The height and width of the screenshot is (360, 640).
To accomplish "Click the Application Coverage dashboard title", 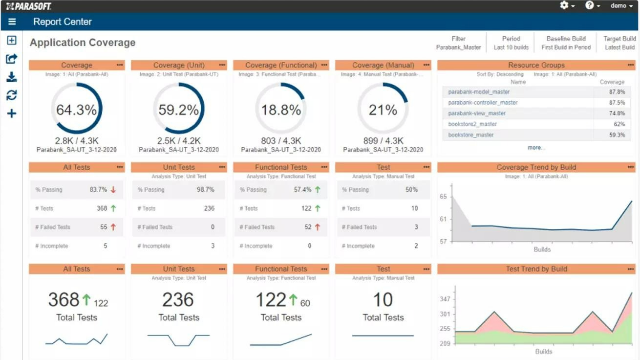I will coord(82,42).
